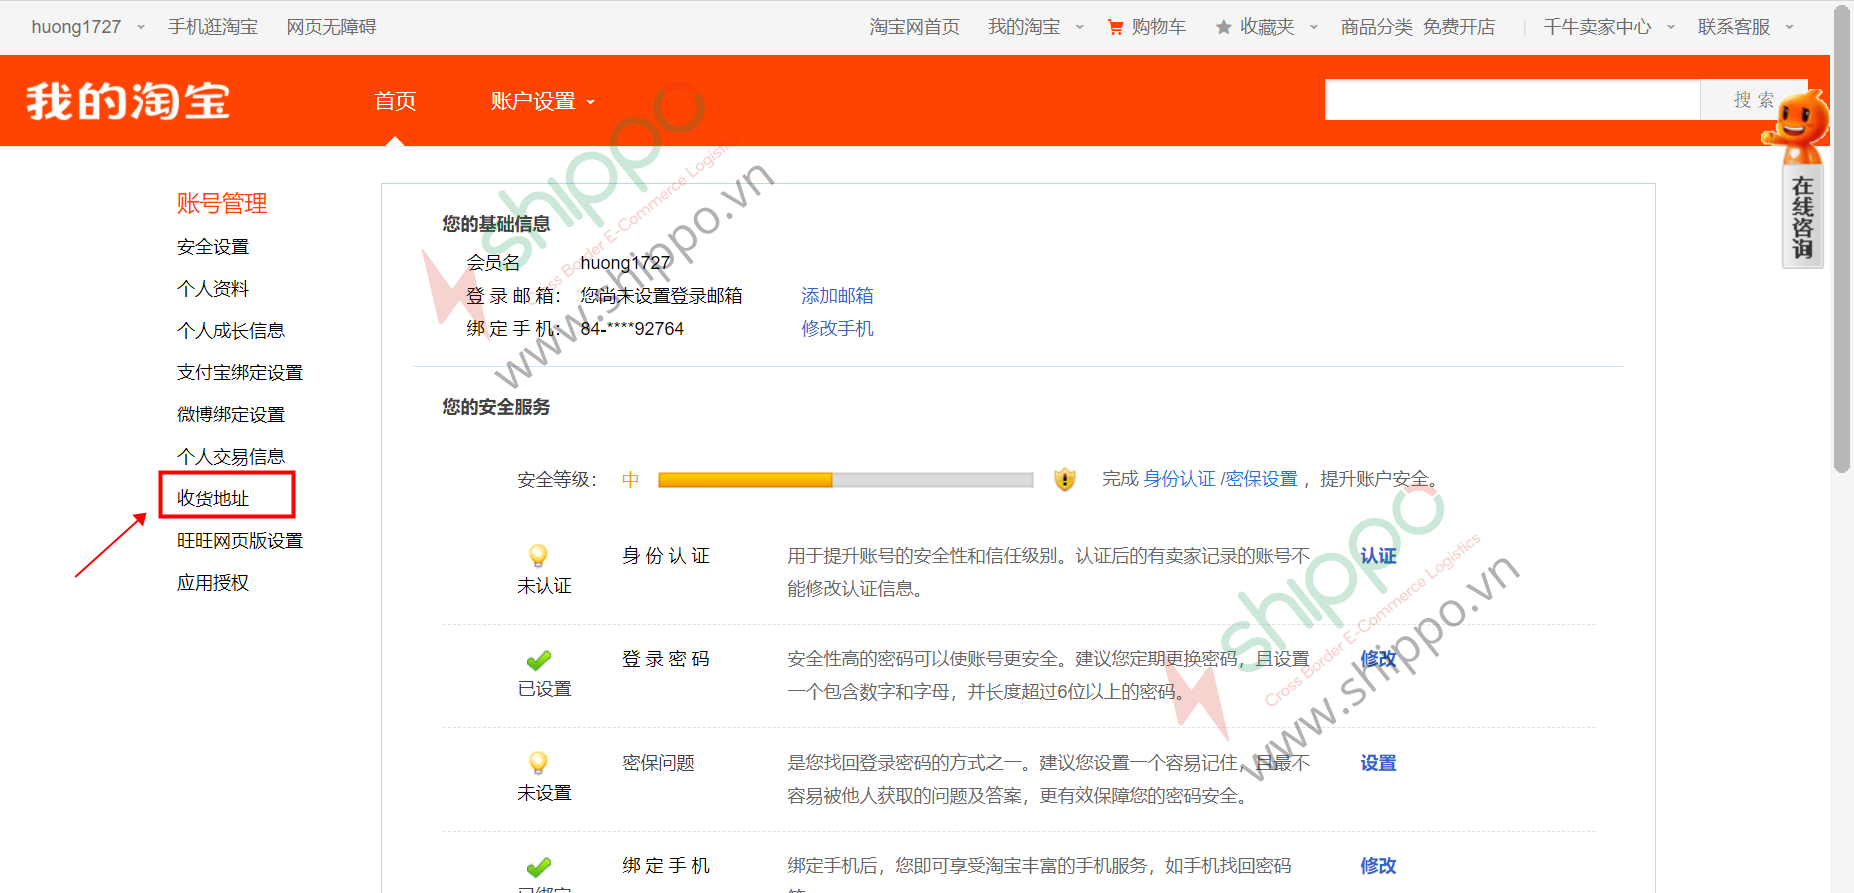Viewport: 1854px width, 893px height.
Task: Click 修改 link for 绑定手机
Action: tap(1378, 866)
